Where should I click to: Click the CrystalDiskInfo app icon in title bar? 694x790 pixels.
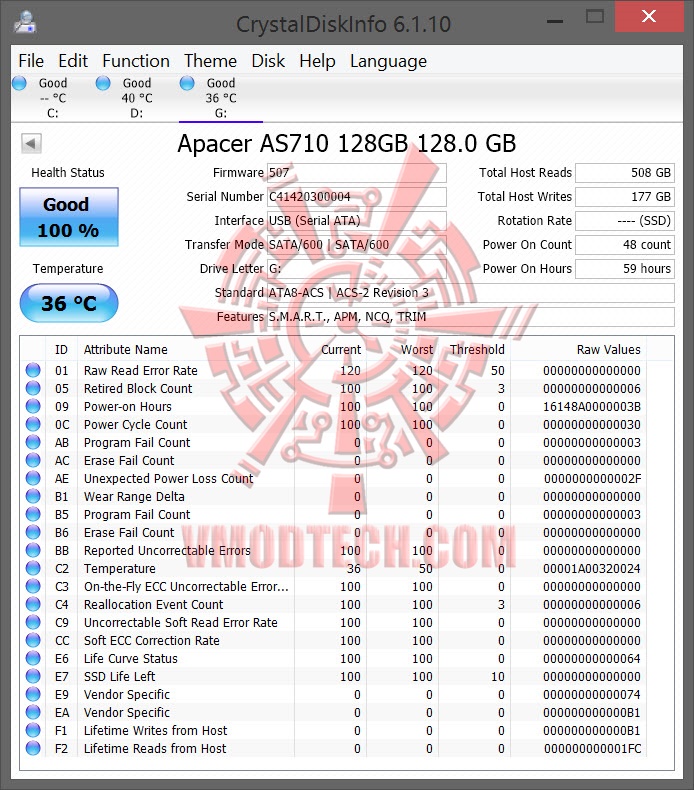[x=25, y=23]
